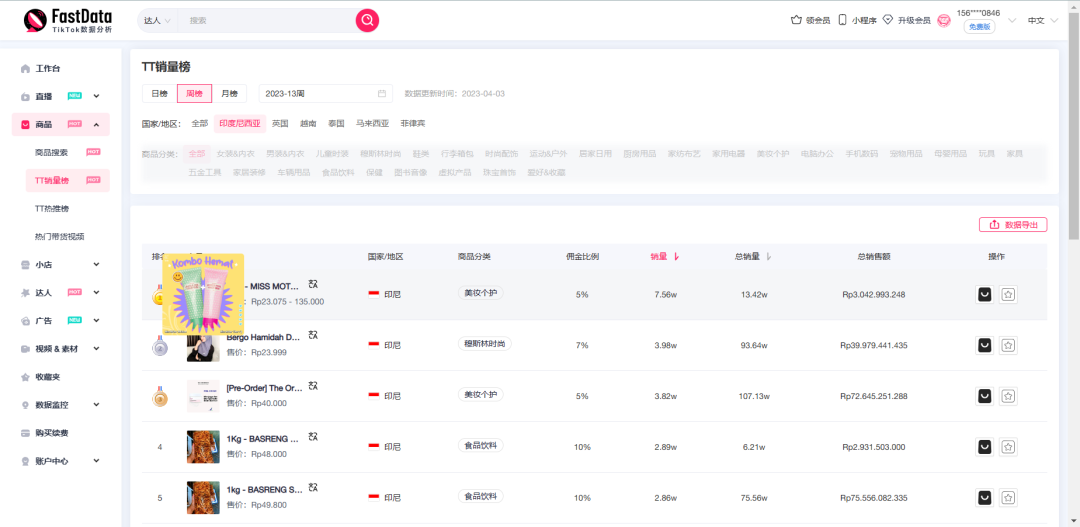Click the magnifier search button in header
The width and height of the screenshot is (1080, 527).
pos(367,20)
